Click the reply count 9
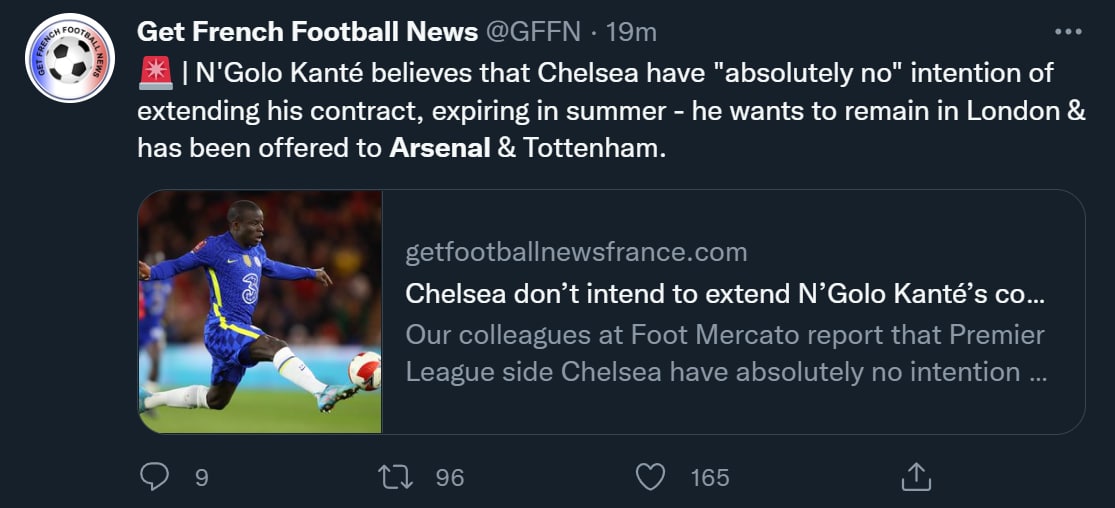 201,478
